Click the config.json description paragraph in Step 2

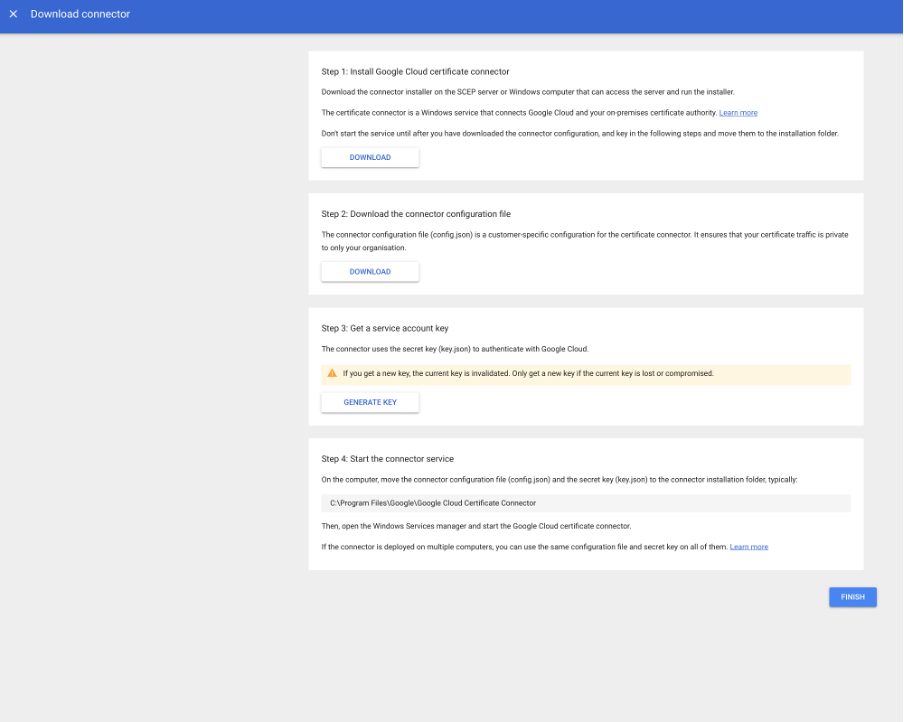coord(584,240)
